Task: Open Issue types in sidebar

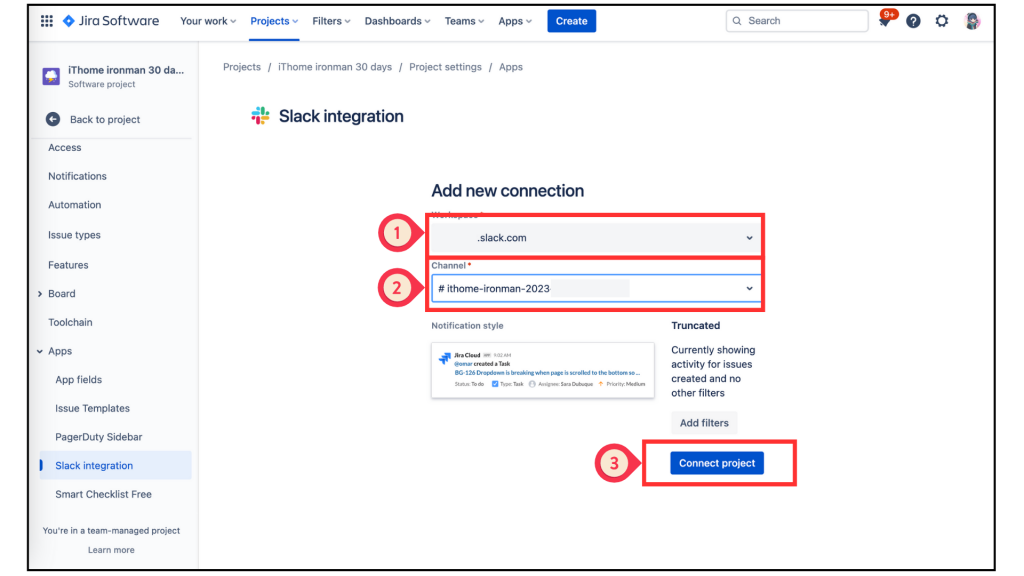Action: pos(74,235)
